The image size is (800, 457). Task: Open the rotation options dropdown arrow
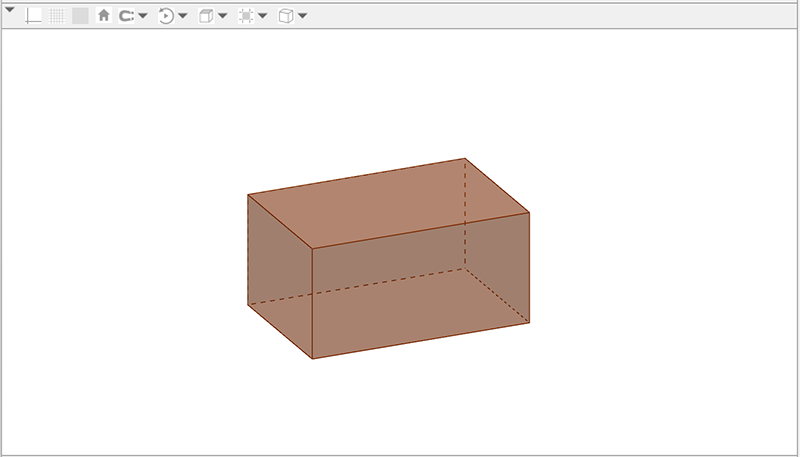pyautogui.click(x=183, y=16)
